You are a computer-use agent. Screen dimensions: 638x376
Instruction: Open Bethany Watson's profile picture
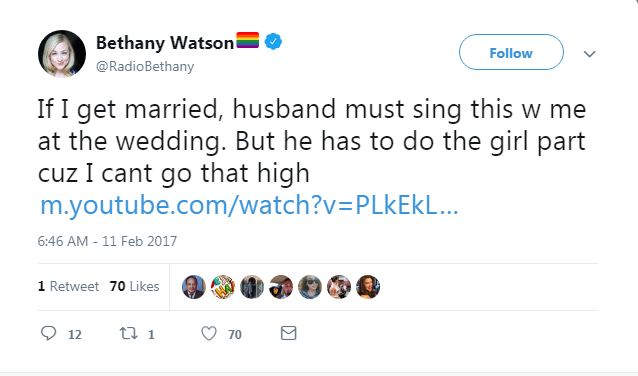coord(62,54)
